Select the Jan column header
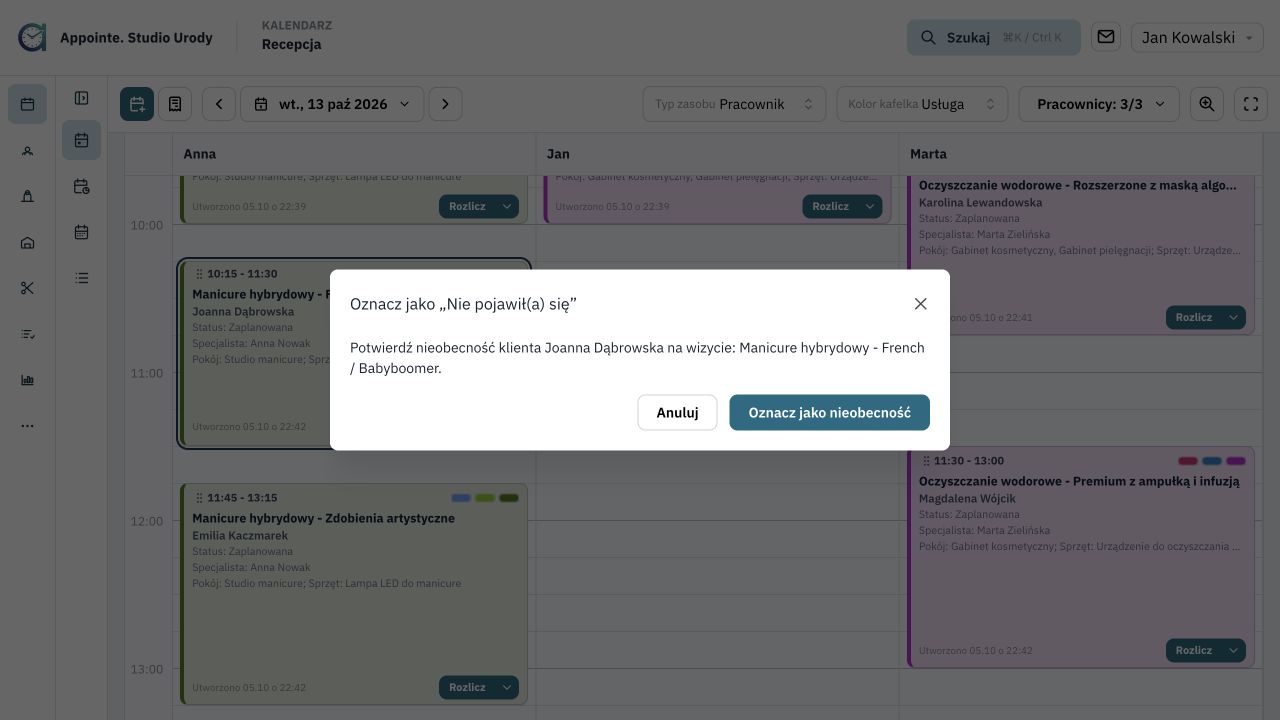The width and height of the screenshot is (1280, 720). pyautogui.click(x=717, y=154)
